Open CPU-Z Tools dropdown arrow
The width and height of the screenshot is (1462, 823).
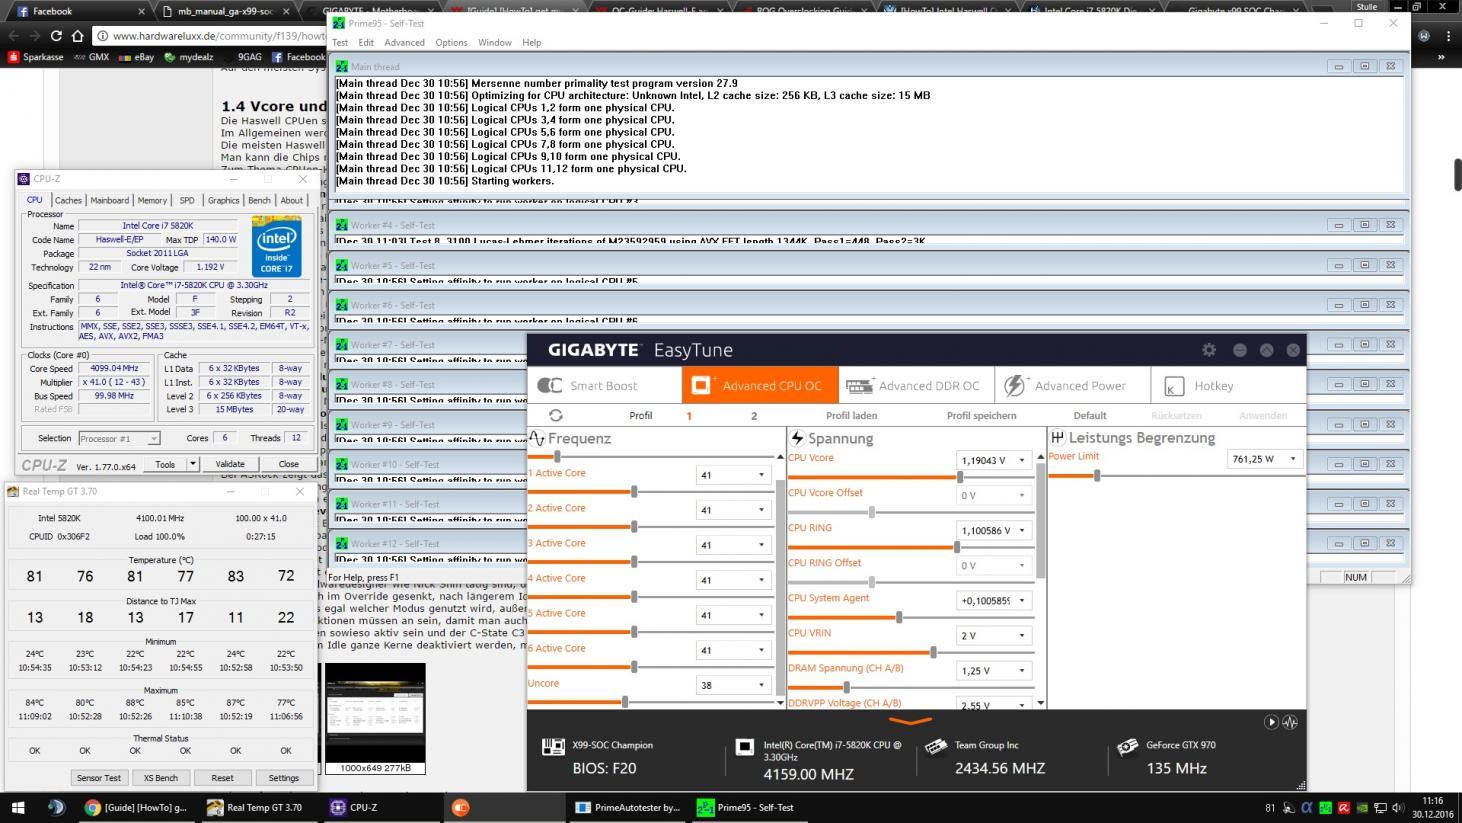192,464
